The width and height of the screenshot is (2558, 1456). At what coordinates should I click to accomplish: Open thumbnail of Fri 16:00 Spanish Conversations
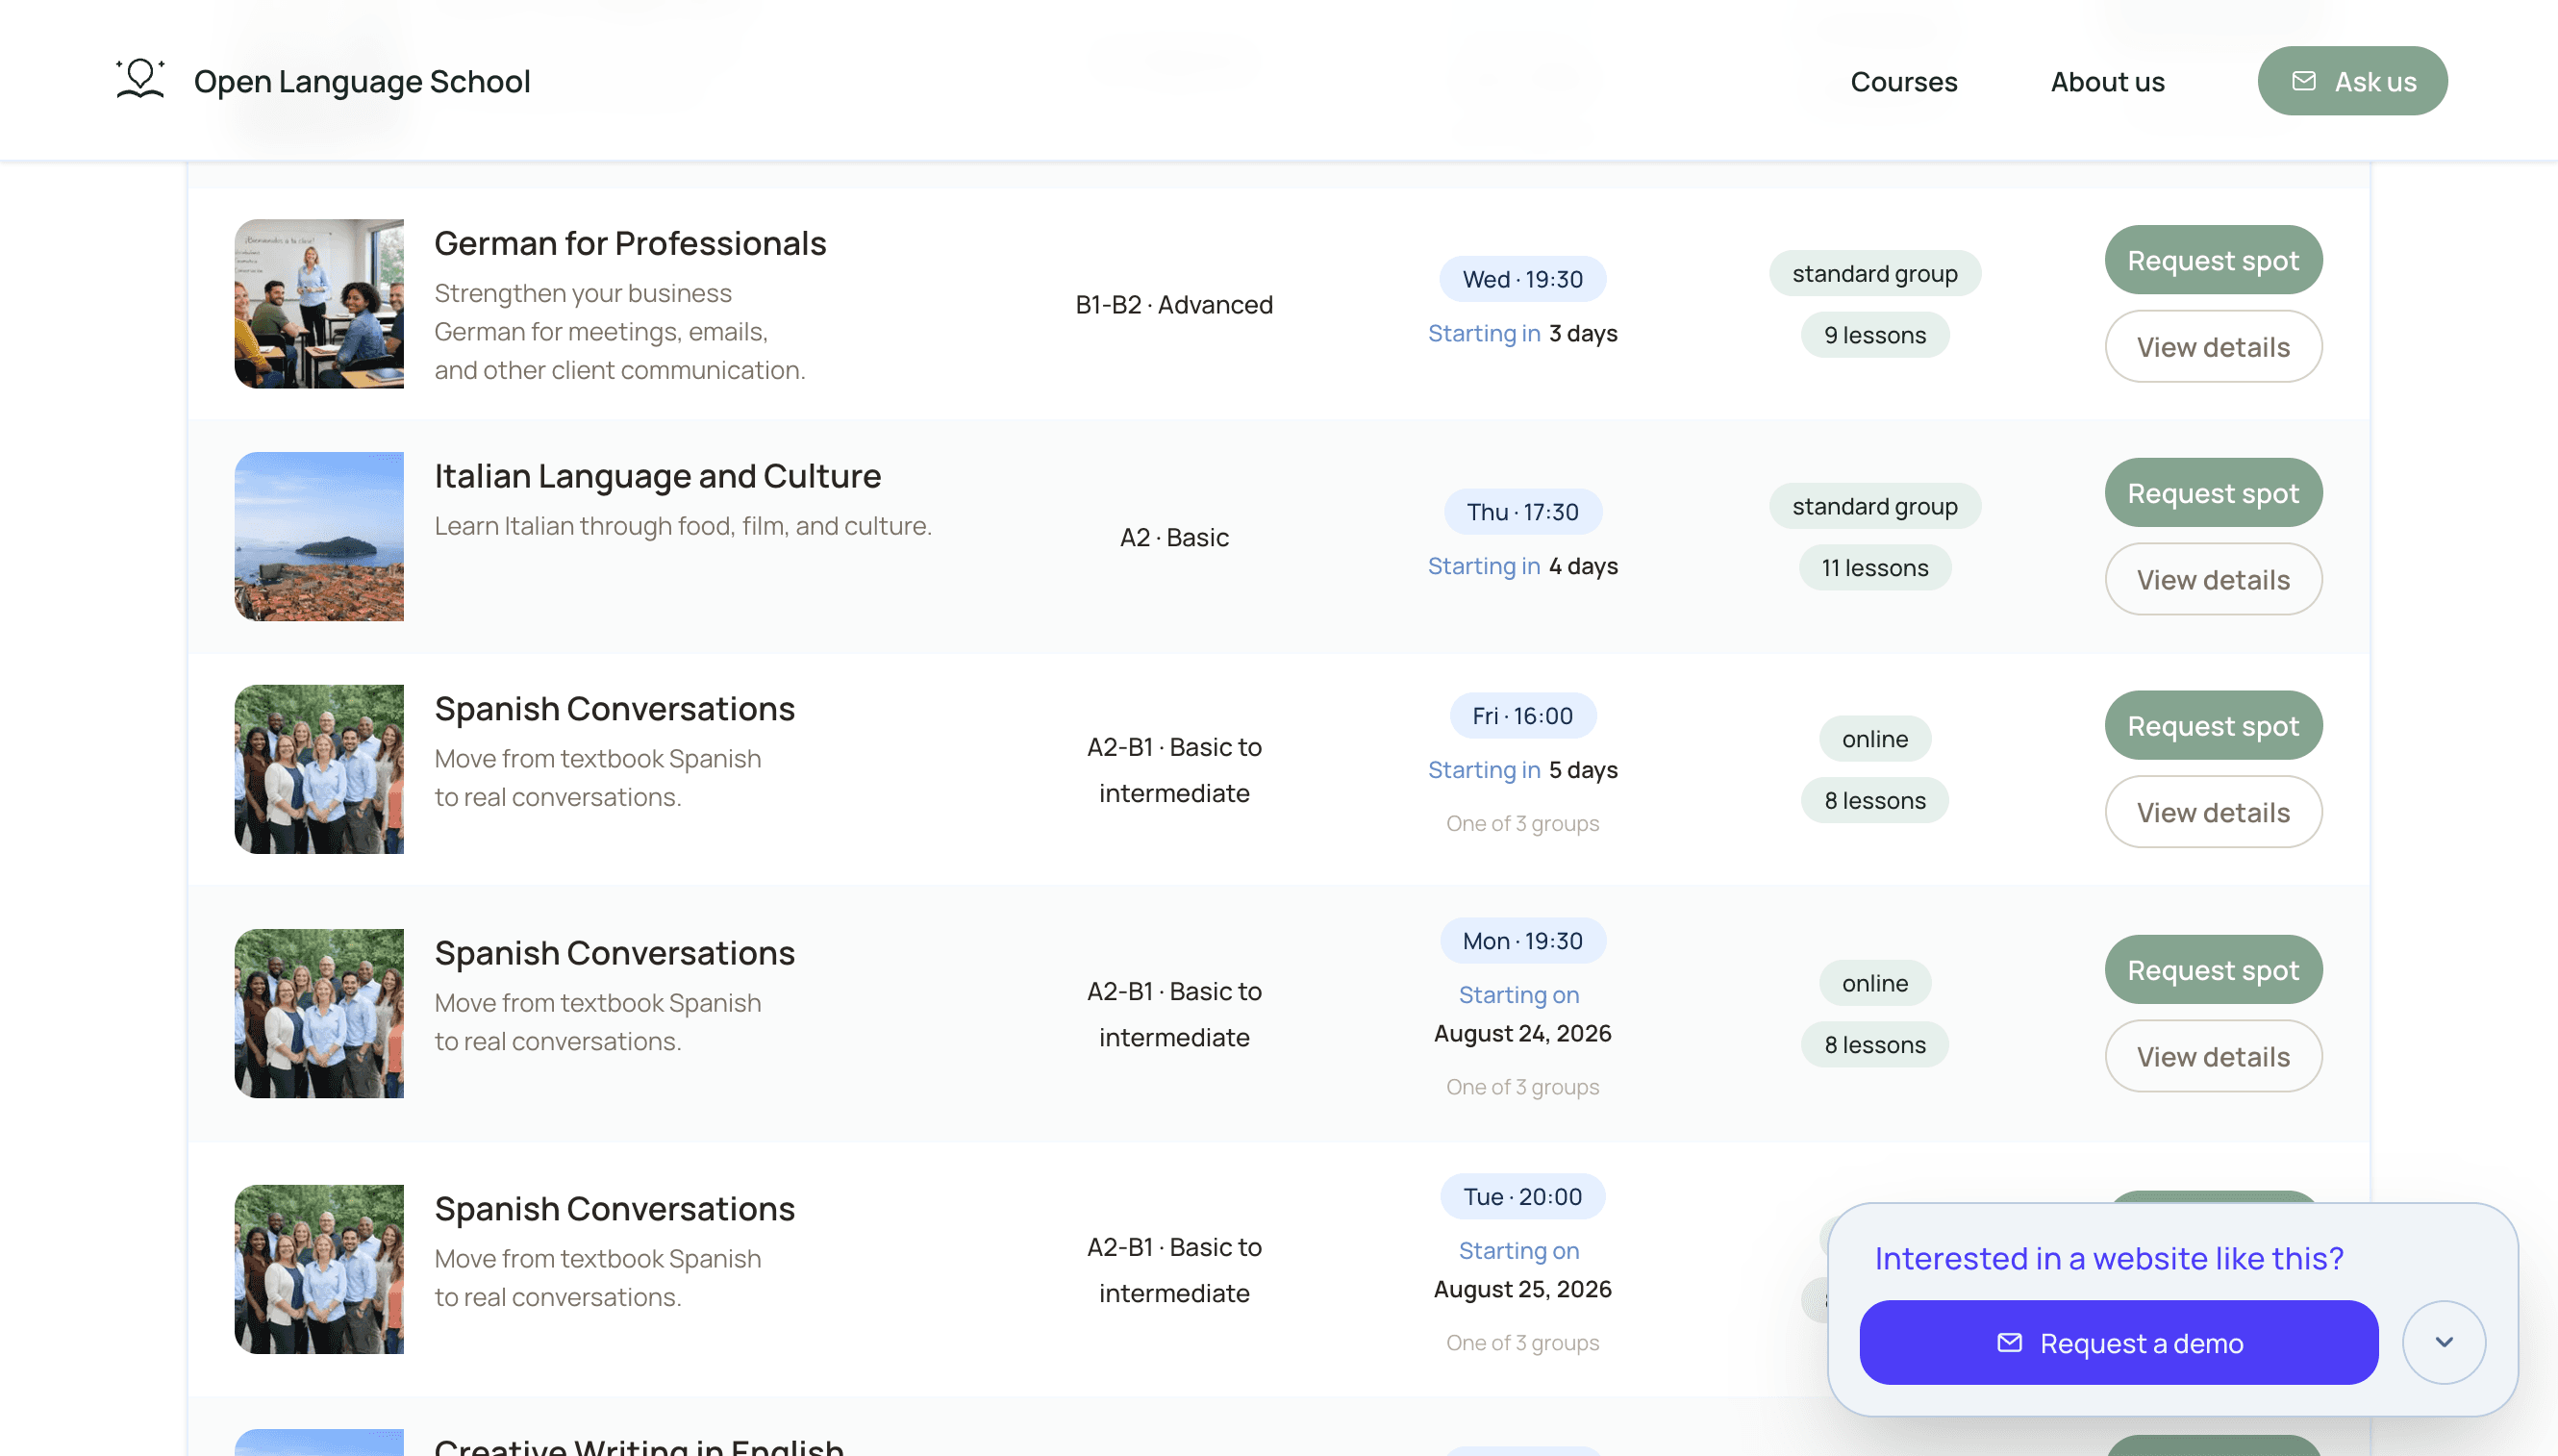pyautogui.click(x=319, y=769)
